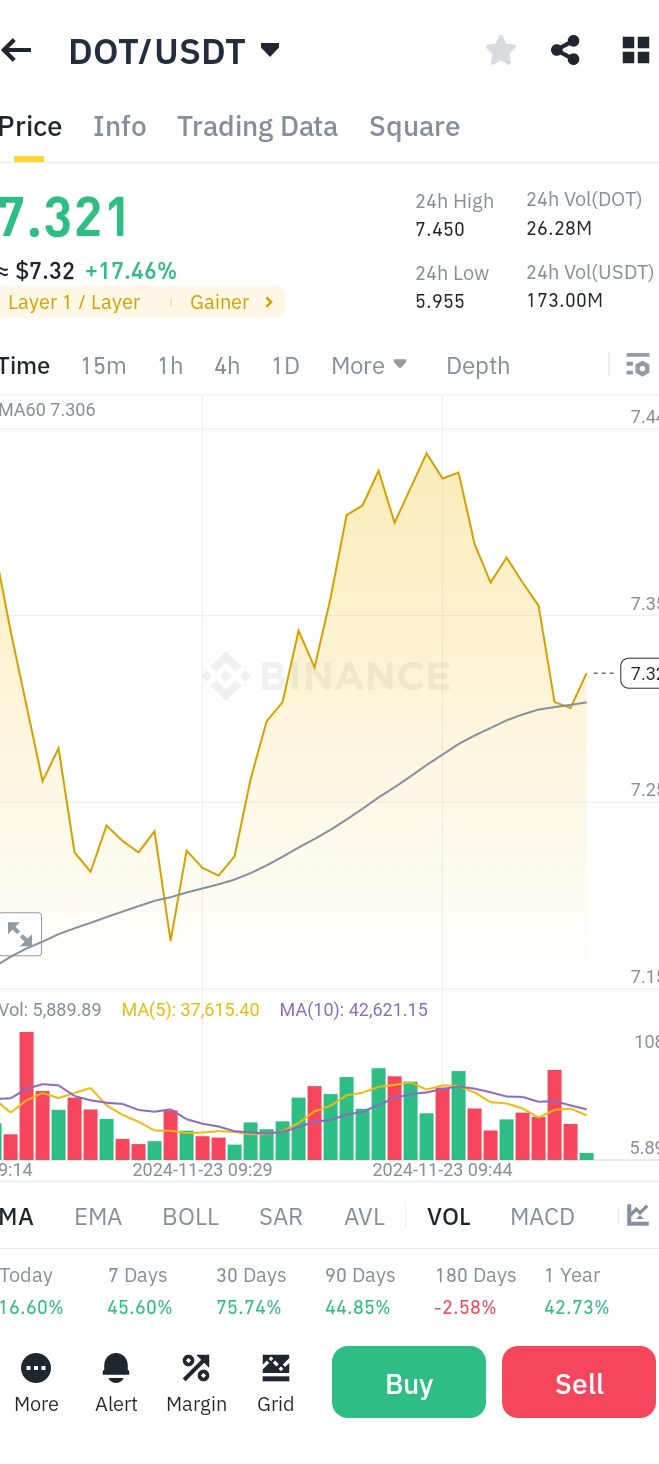
Task: Turn on the BOLL indicator
Action: point(190,1217)
